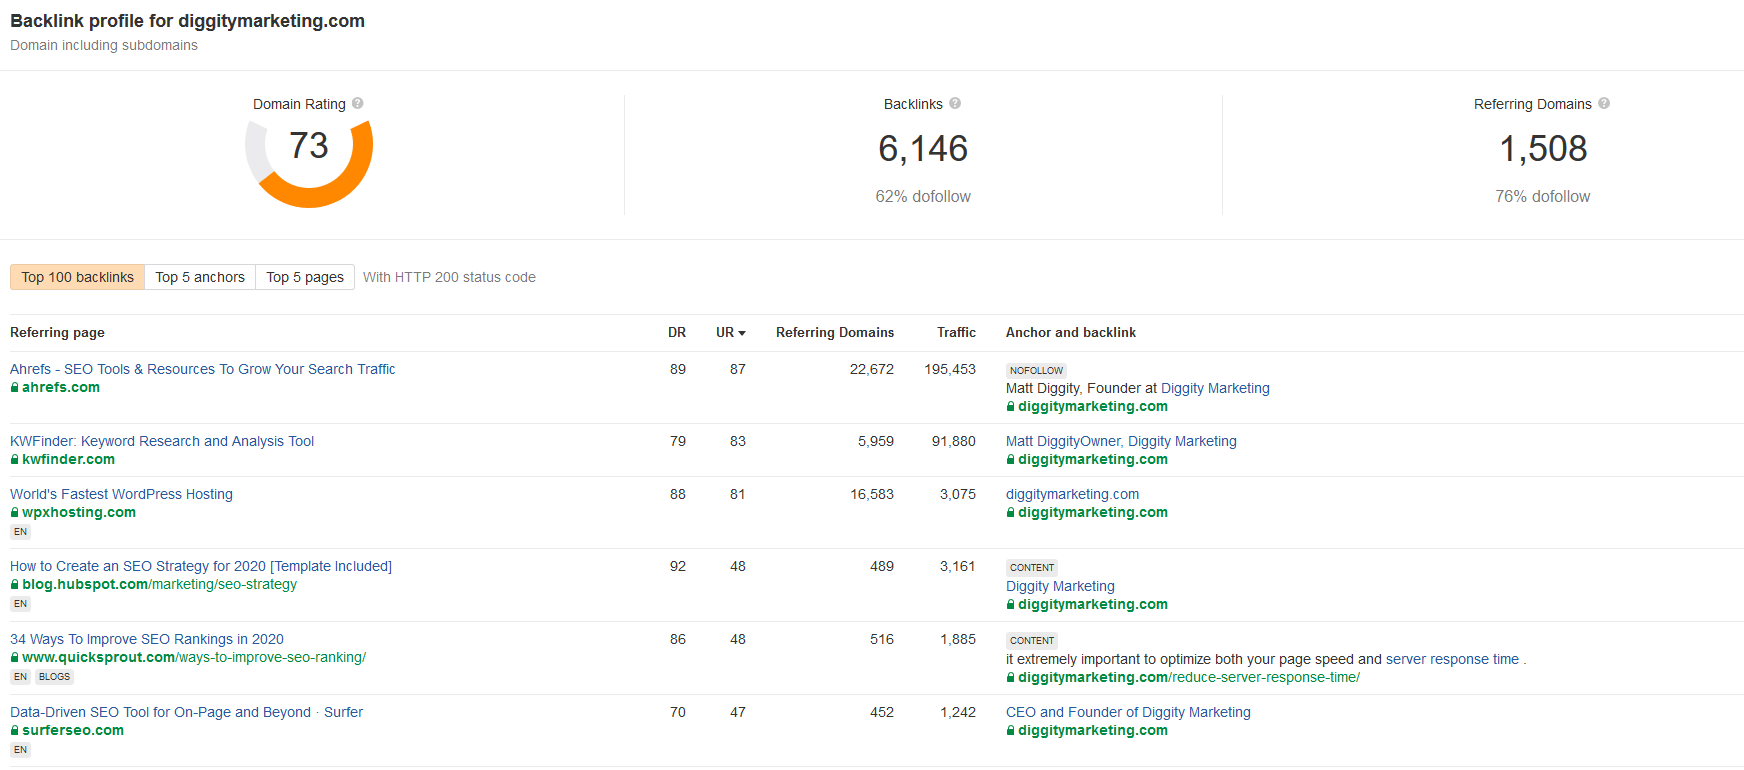
Task: Click the diggitymarketing.com backlink in surferseo row
Action: (1093, 730)
